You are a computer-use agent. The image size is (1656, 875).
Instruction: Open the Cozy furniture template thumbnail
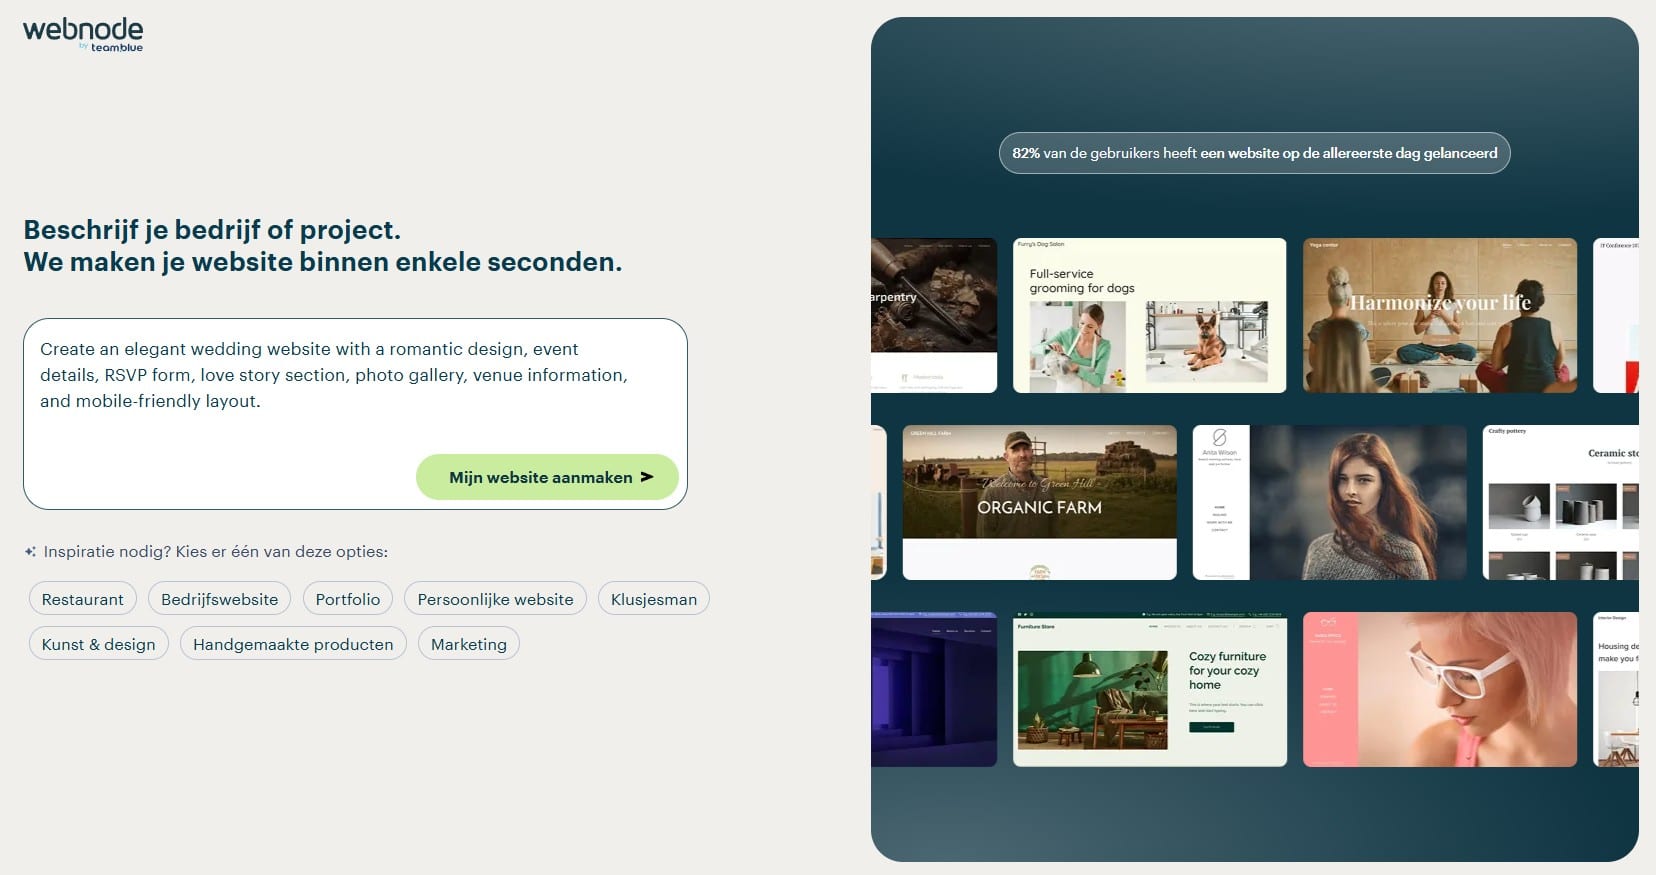(x=1149, y=689)
